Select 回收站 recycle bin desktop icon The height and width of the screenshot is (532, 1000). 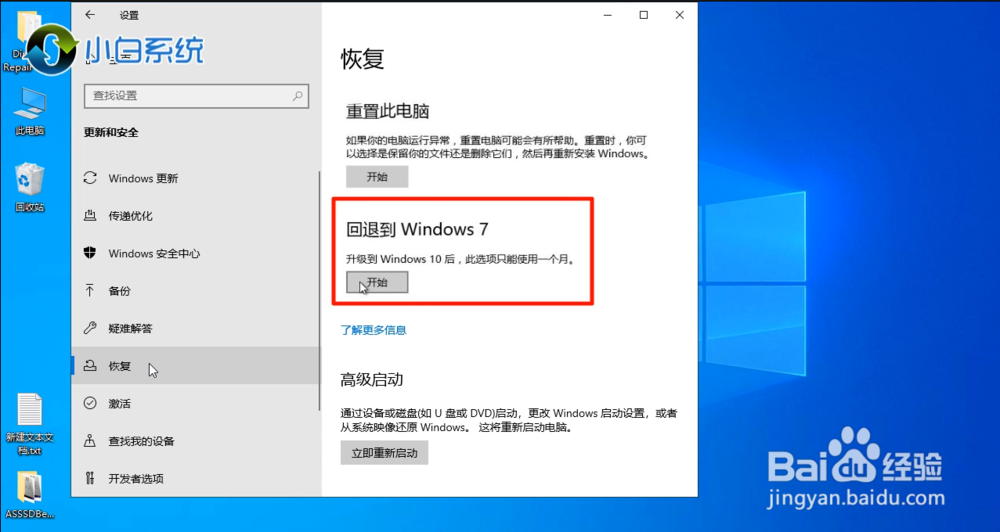[29, 188]
